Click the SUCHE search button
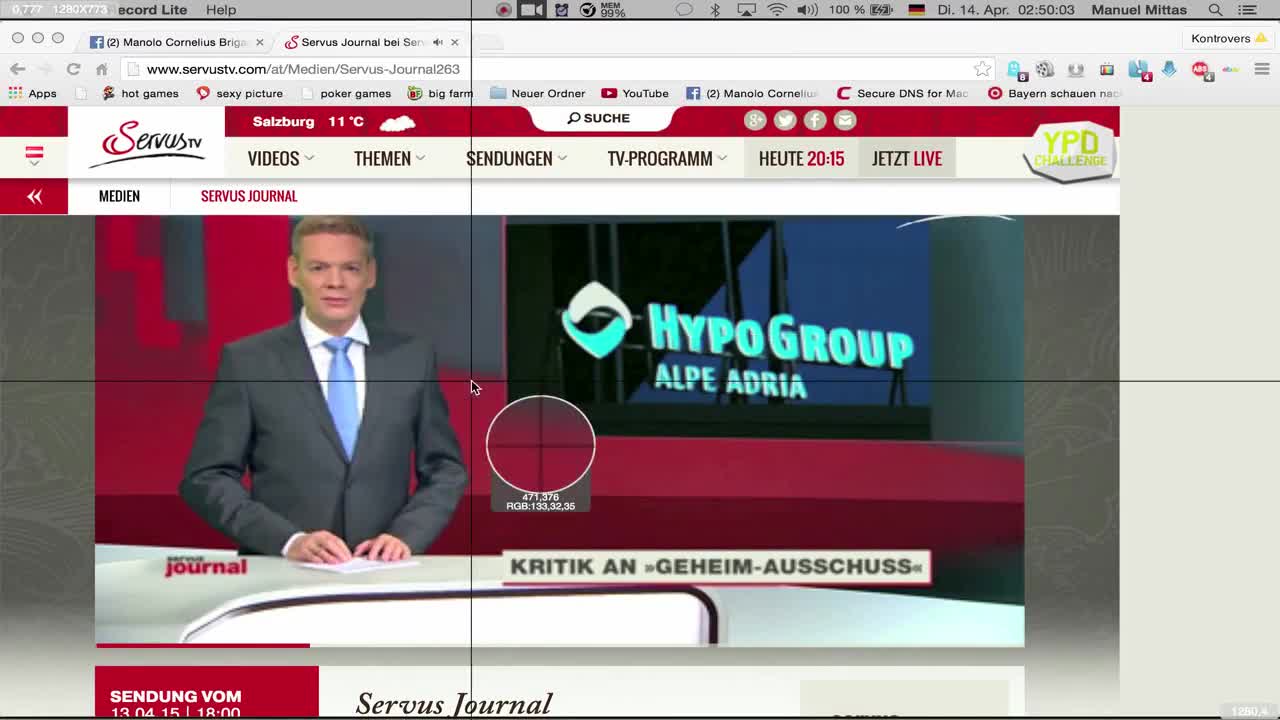 (x=599, y=118)
